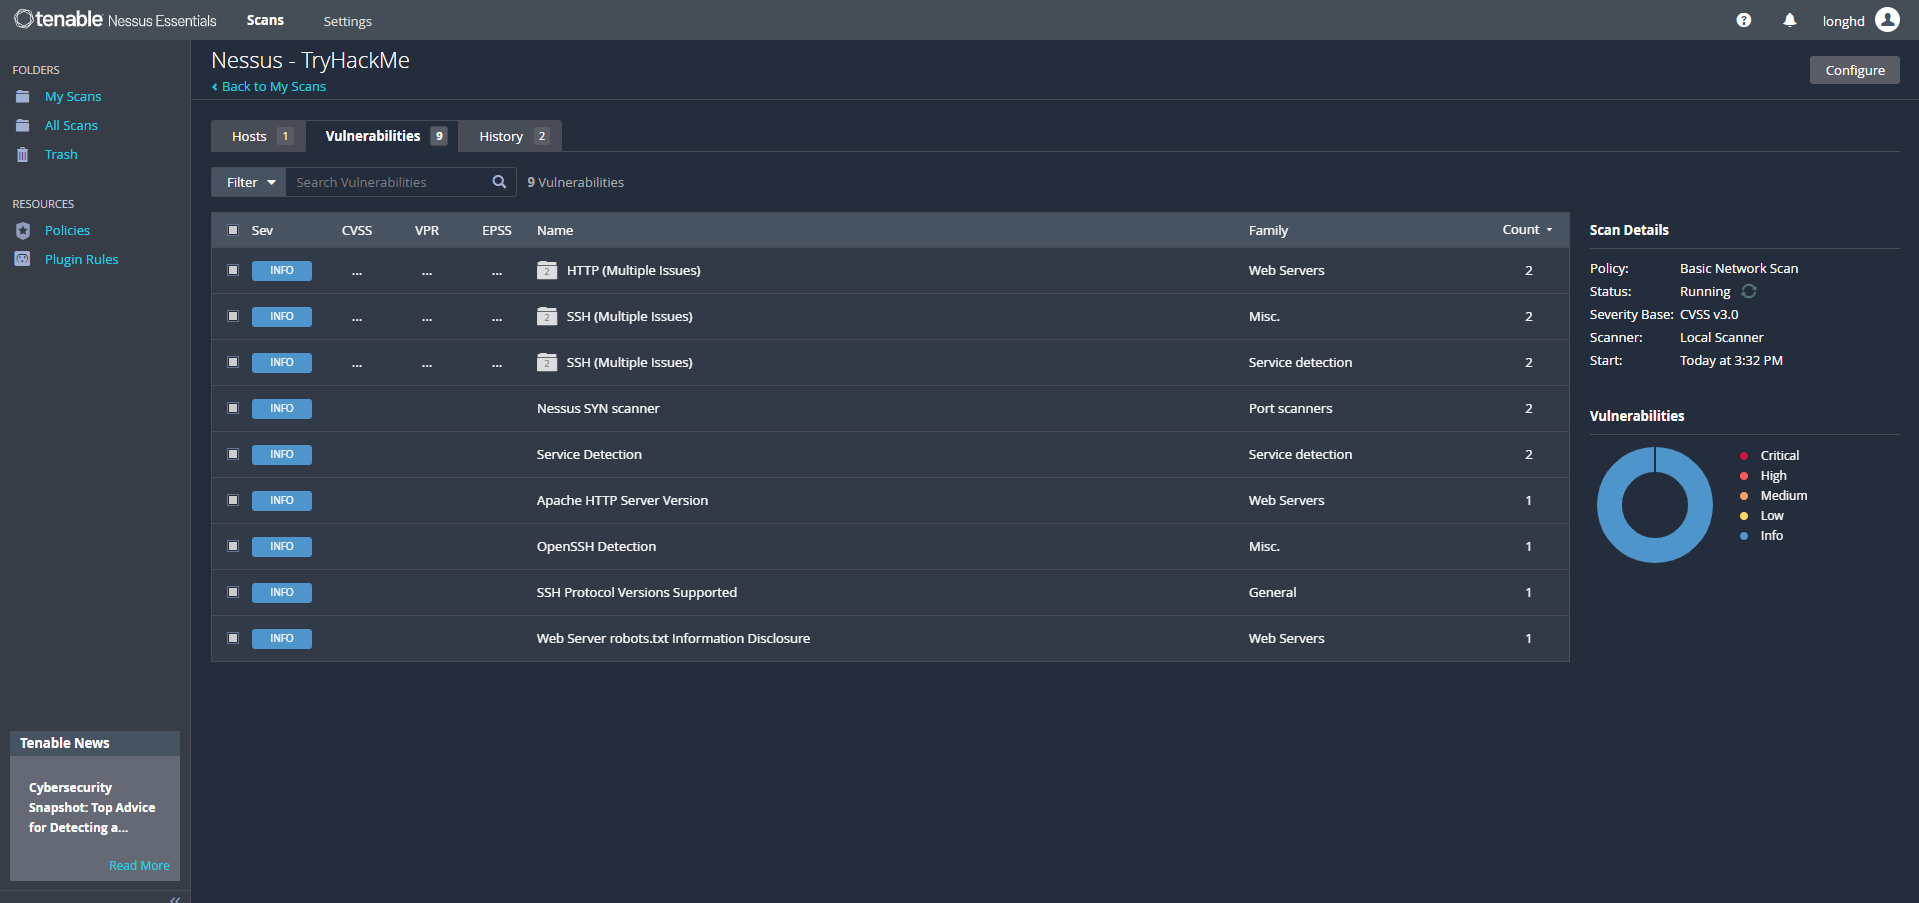The image size is (1919, 903).
Task: Open the Filter dropdown
Action: (249, 182)
